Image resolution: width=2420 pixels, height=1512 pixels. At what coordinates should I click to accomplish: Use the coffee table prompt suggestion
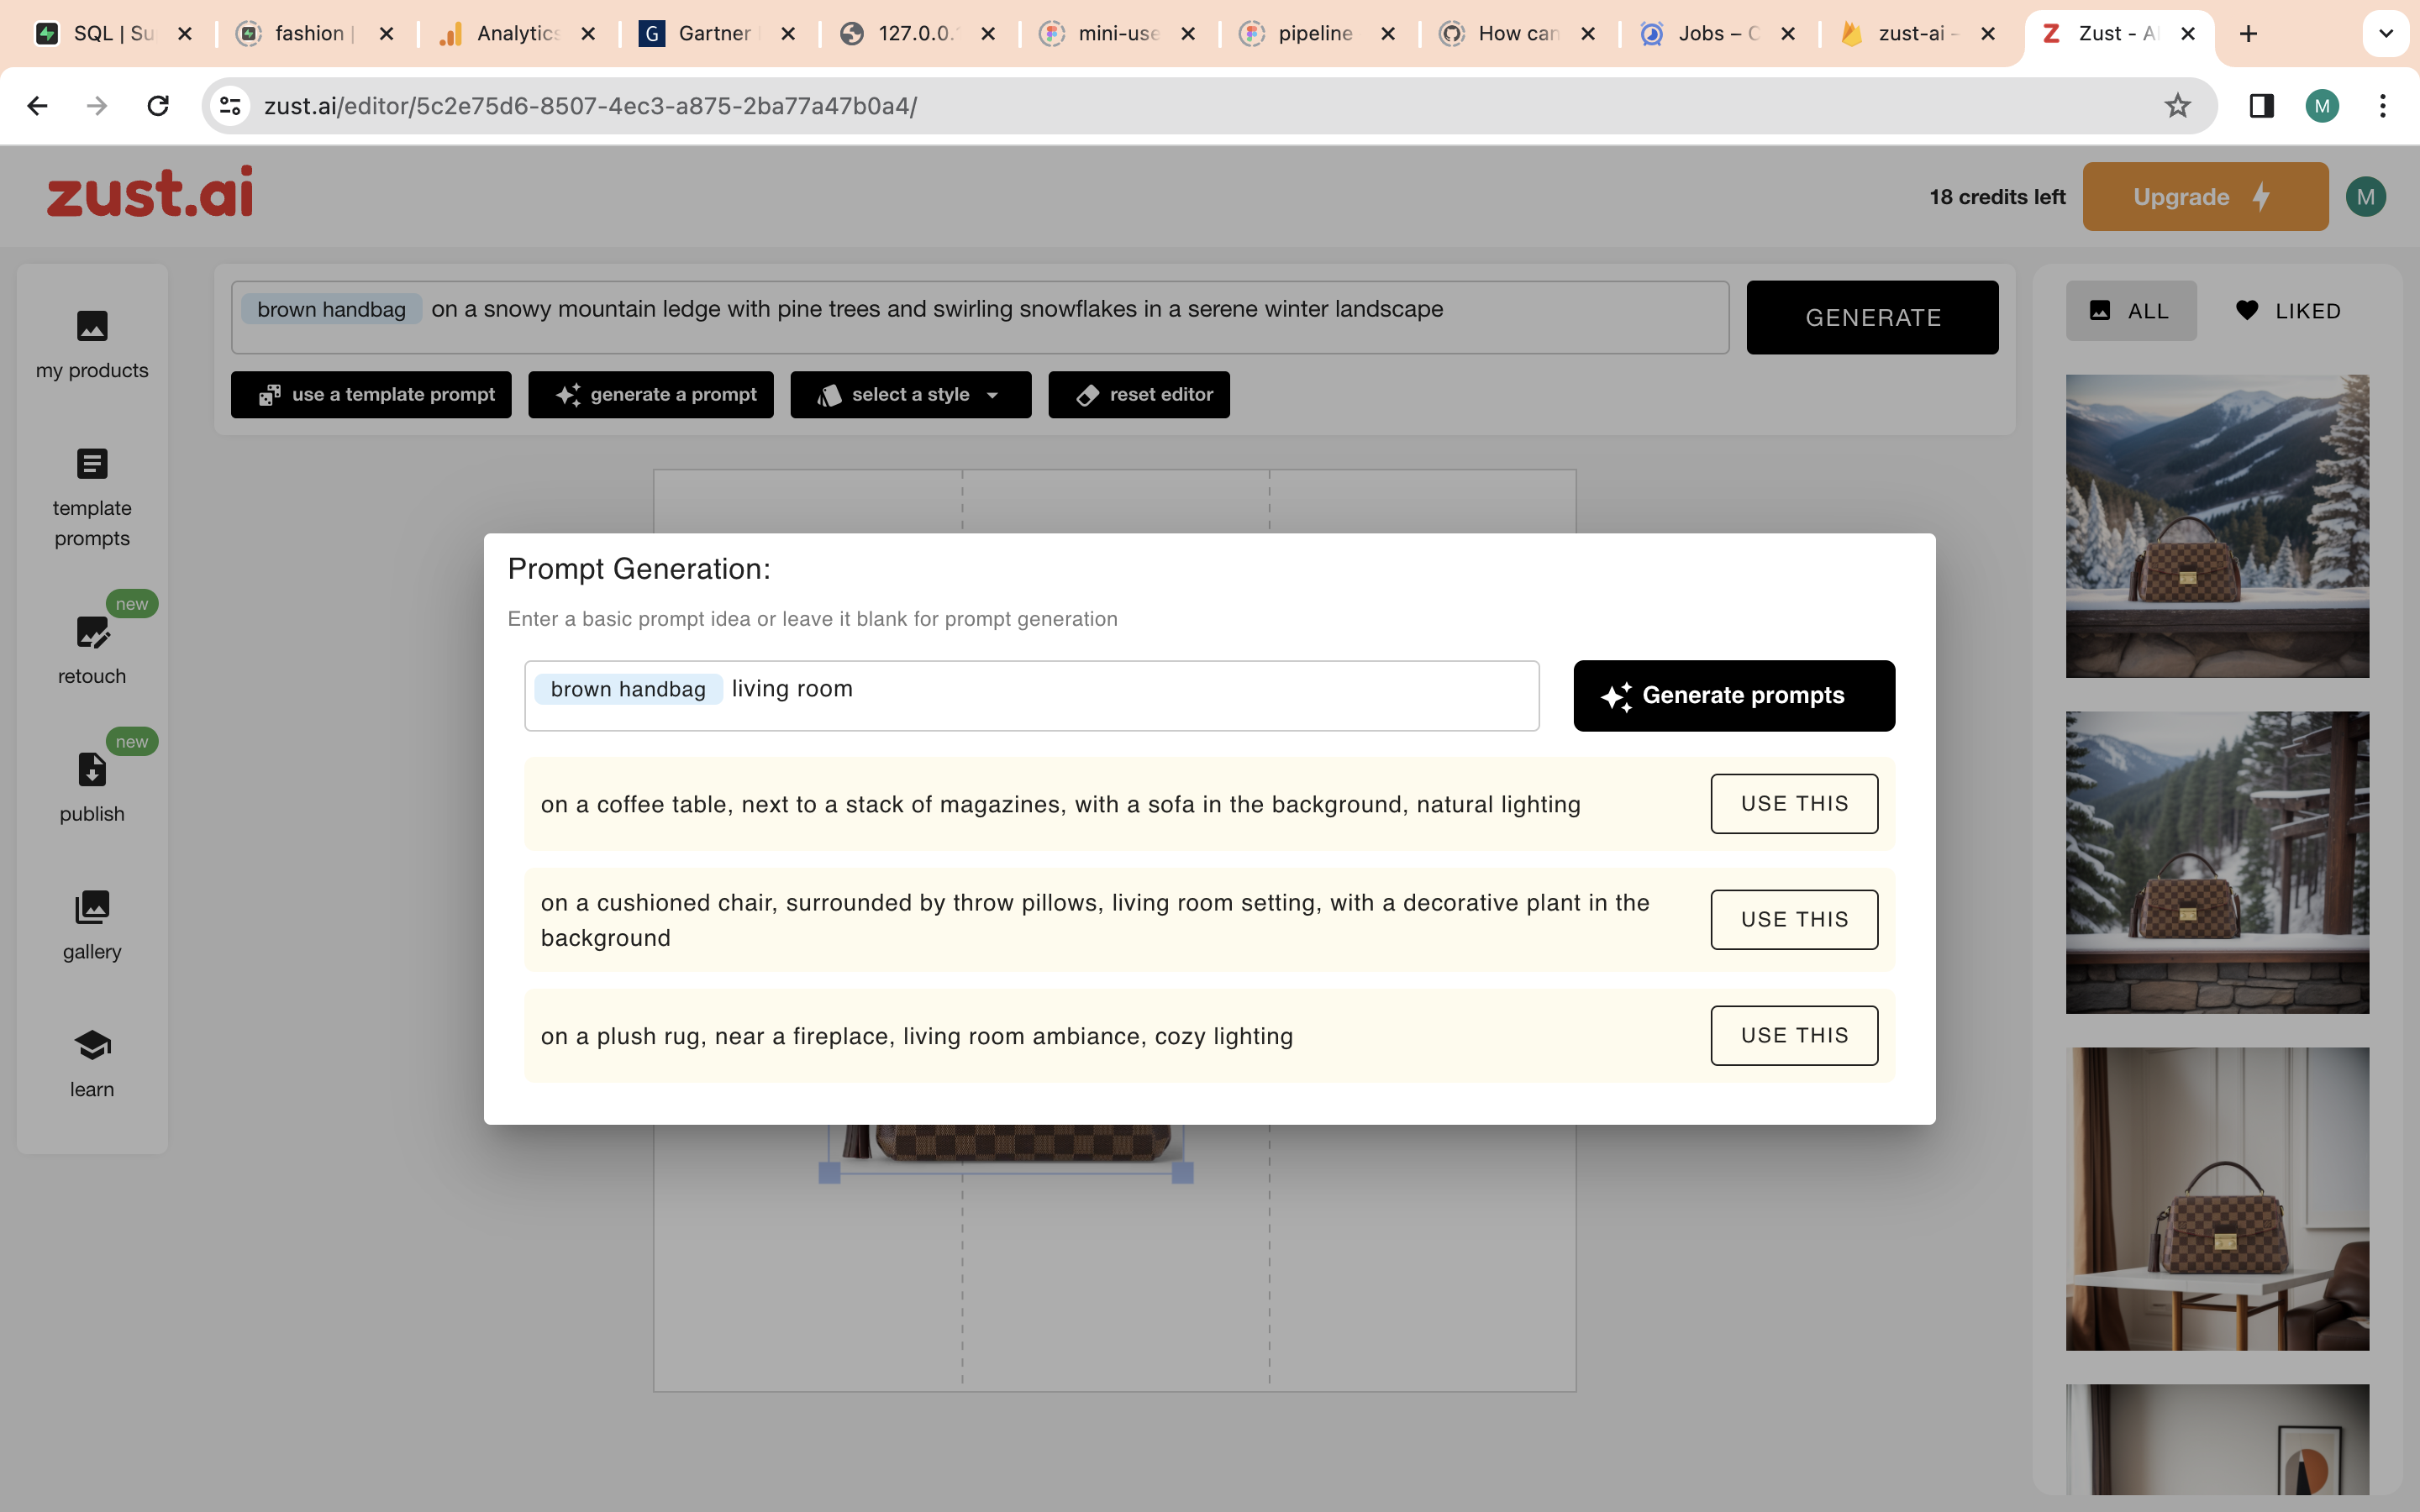tap(1793, 803)
